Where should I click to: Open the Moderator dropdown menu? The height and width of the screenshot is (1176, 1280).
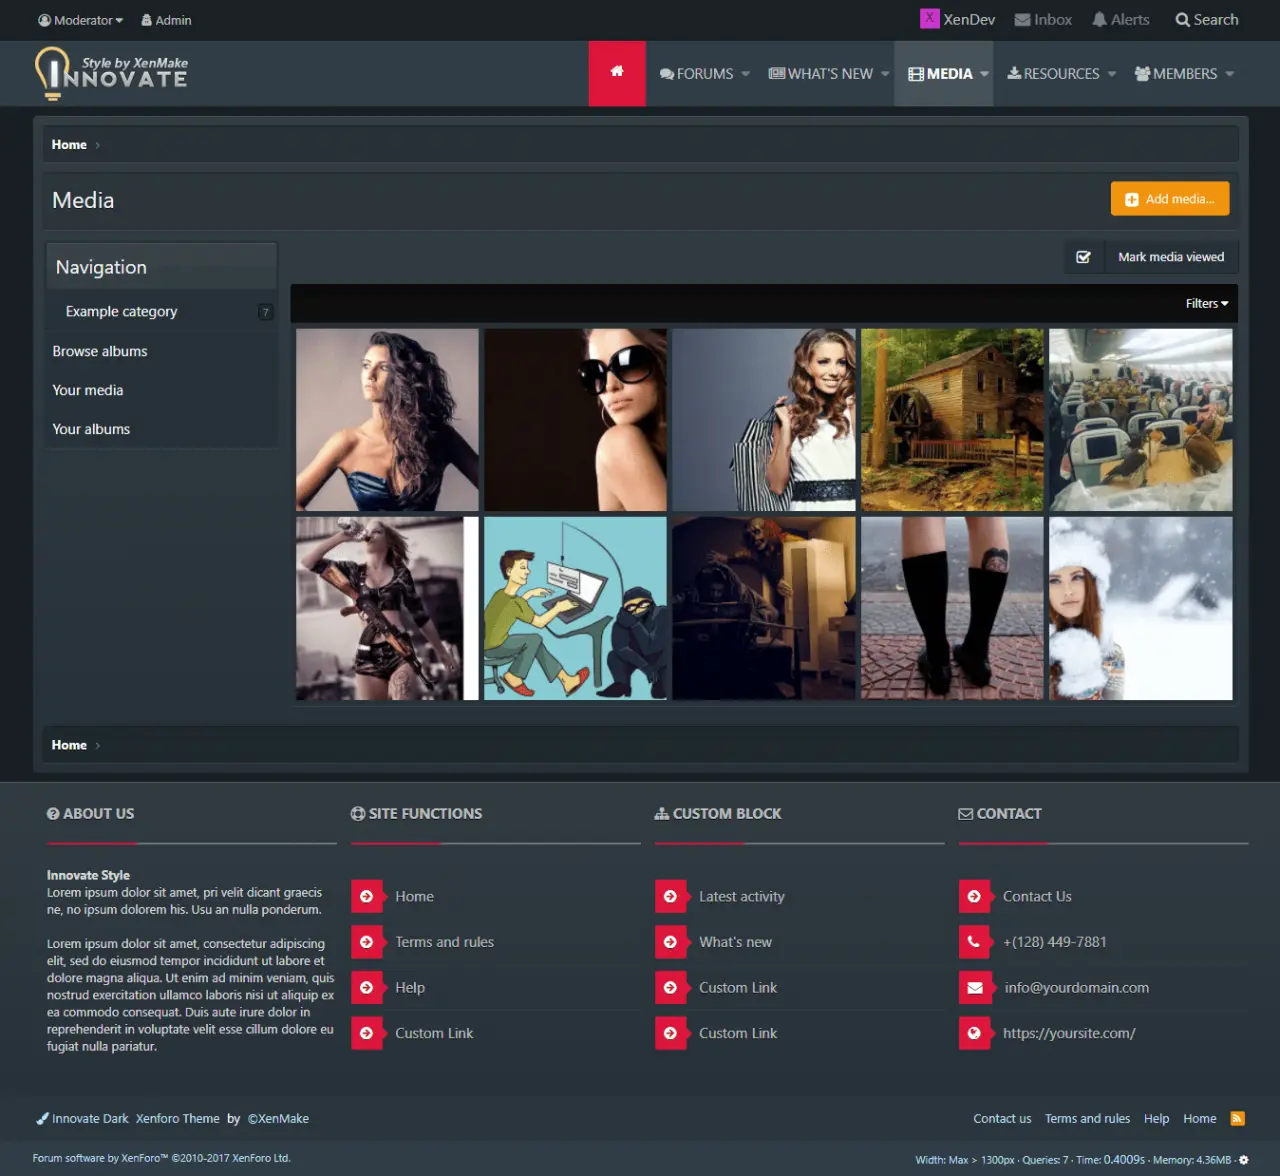pos(81,20)
